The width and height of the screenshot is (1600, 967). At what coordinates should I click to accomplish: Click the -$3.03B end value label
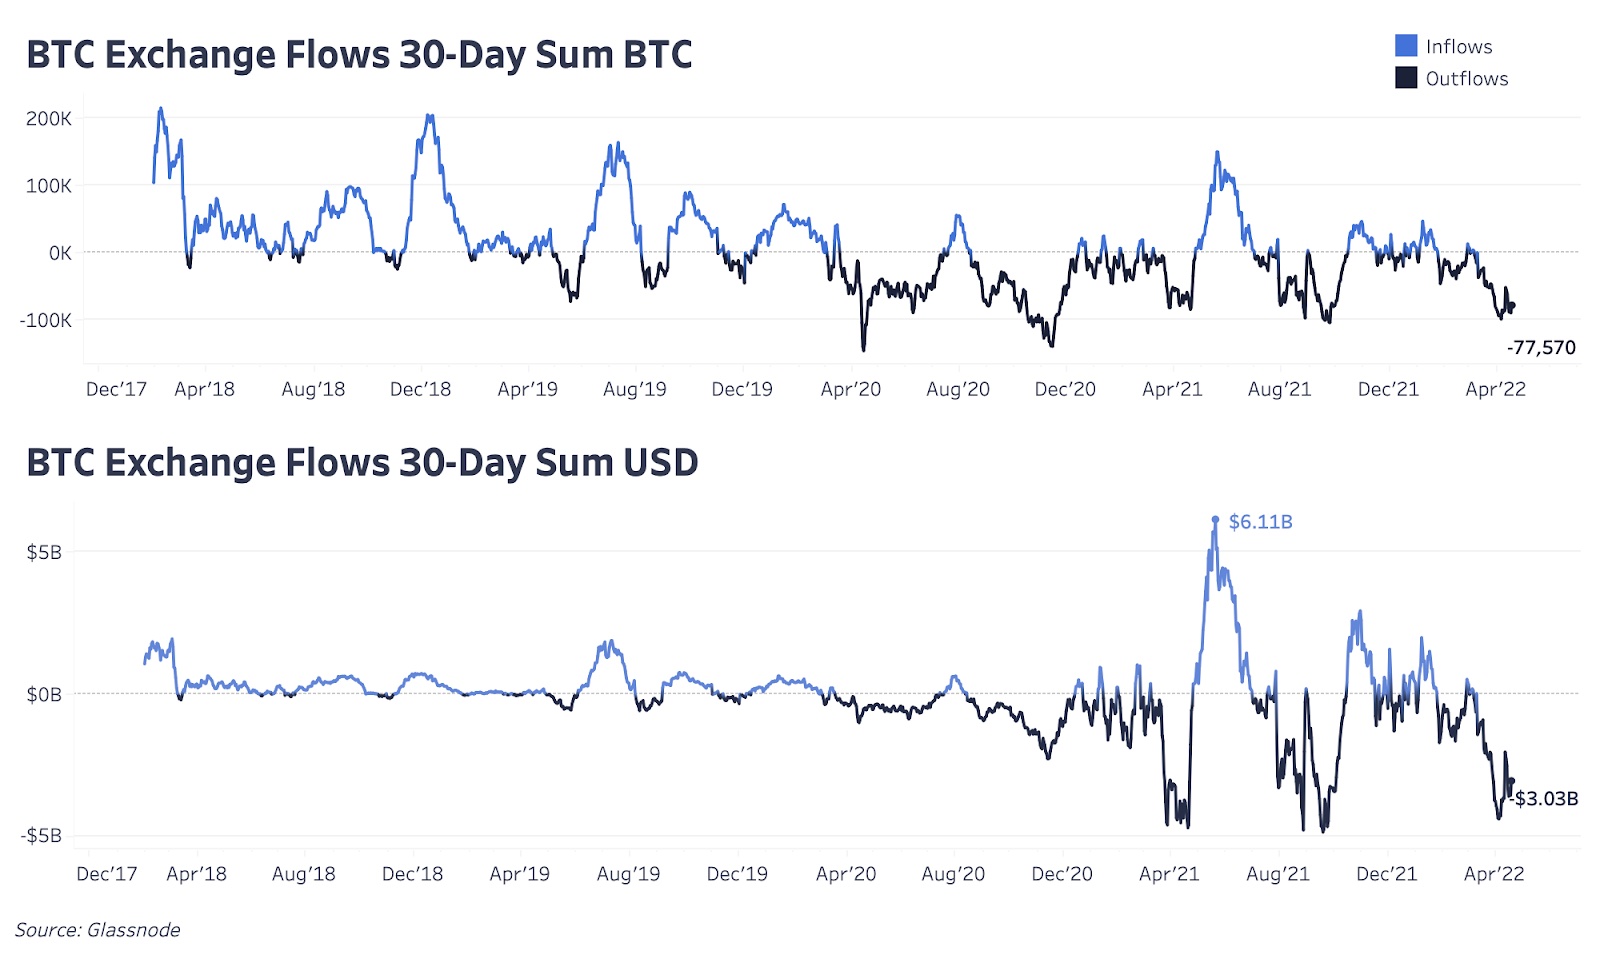tap(1545, 798)
